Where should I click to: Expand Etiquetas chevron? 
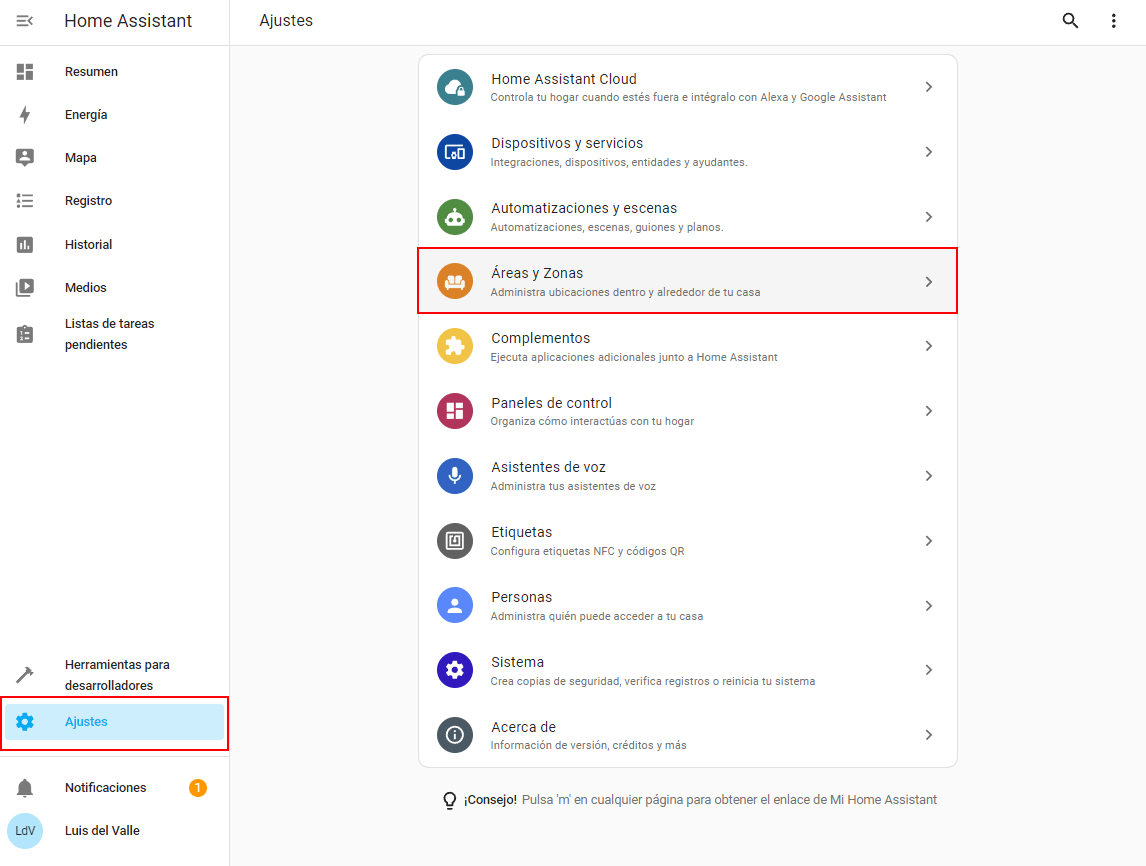click(x=928, y=541)
